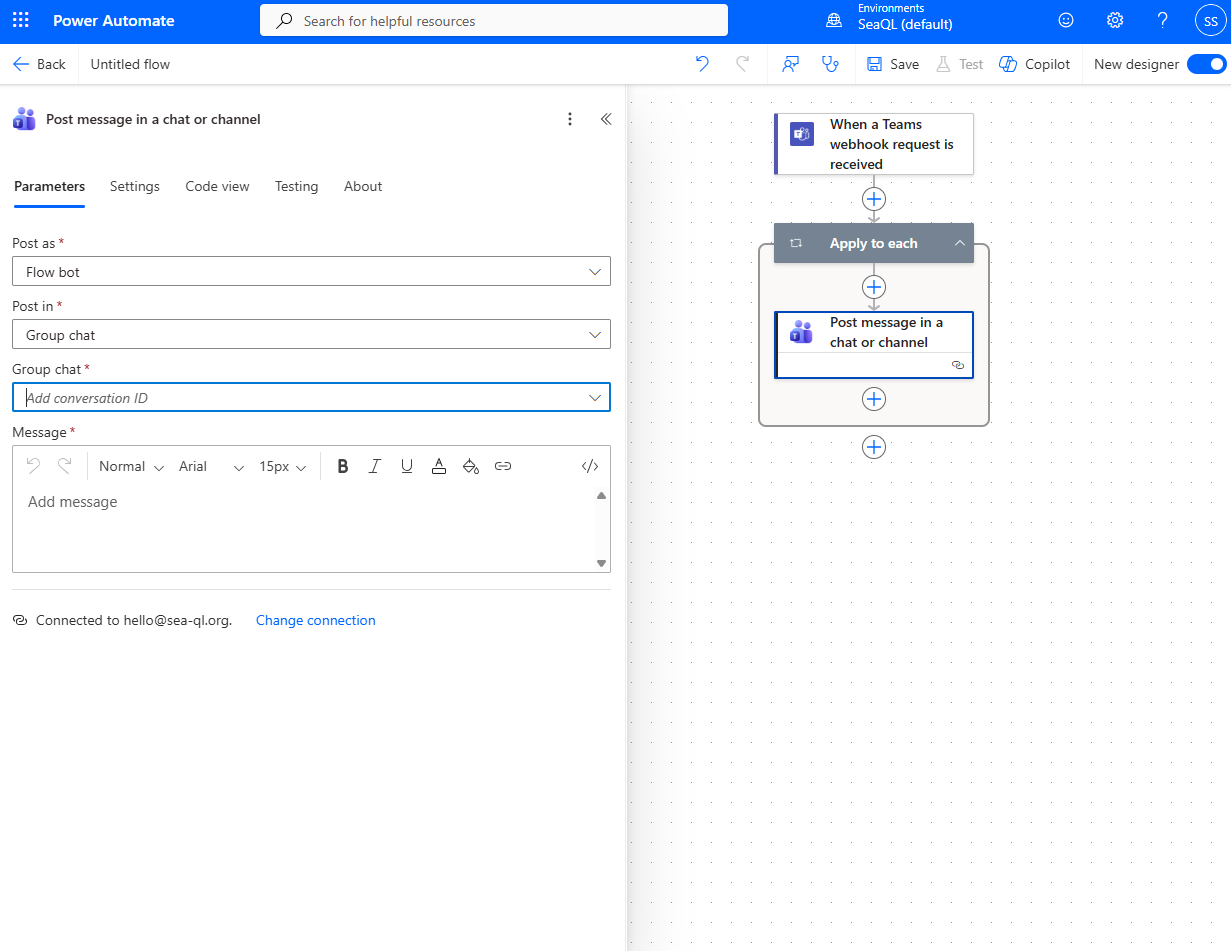The image size is (1231, 951).
Task: Expand the Post in dropdown
Action: pyautogui.click(x=311, y=335)
